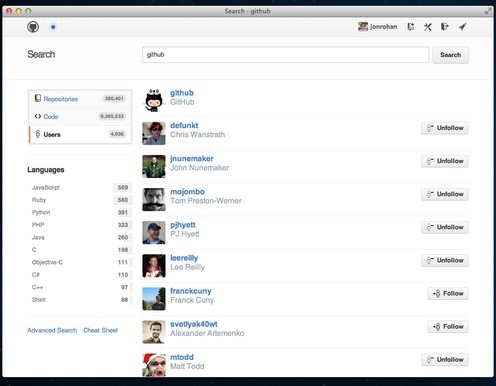This screenshot has width=496, height=386.
Task: Open the github user link
Action: 182,93
